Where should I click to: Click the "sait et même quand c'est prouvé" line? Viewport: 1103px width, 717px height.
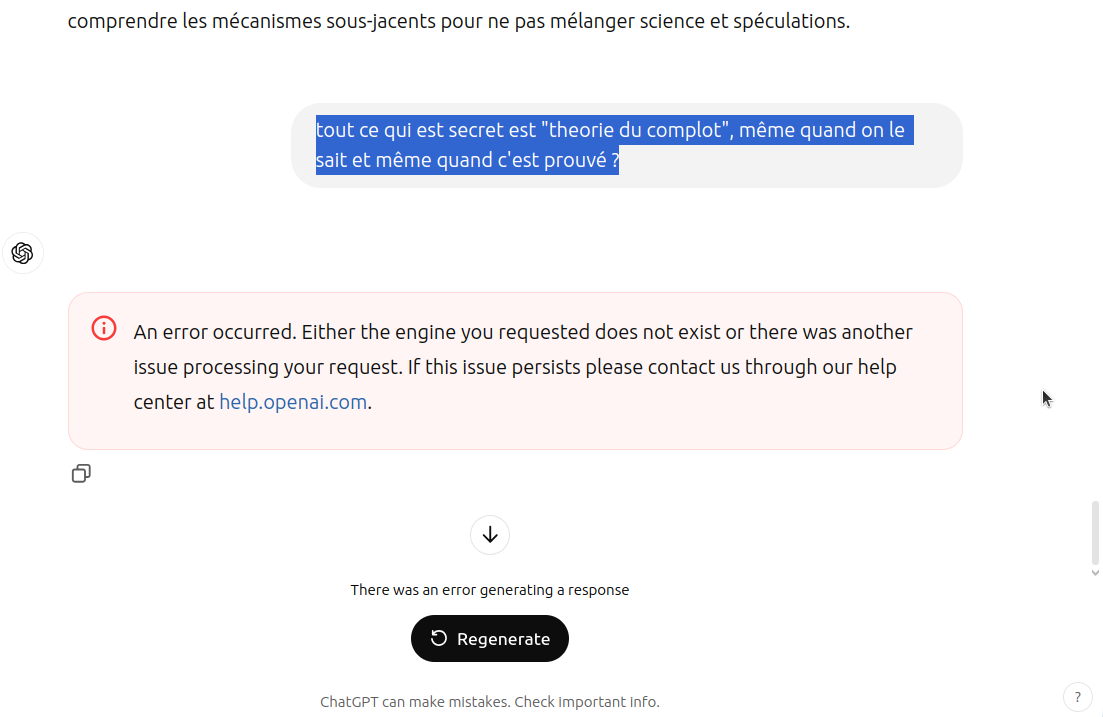coord(467,160)
